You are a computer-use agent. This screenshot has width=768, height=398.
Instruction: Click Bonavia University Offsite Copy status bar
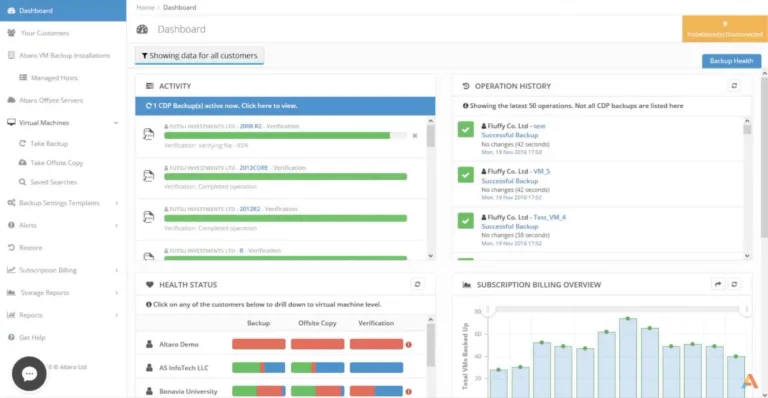(x=317, y=391)
